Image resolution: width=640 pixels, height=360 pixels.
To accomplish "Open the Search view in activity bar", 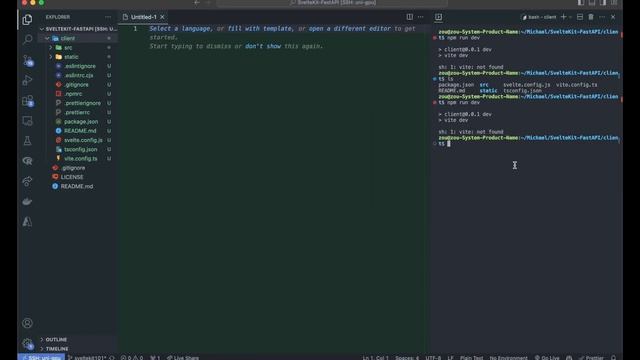I will point(27,40).
